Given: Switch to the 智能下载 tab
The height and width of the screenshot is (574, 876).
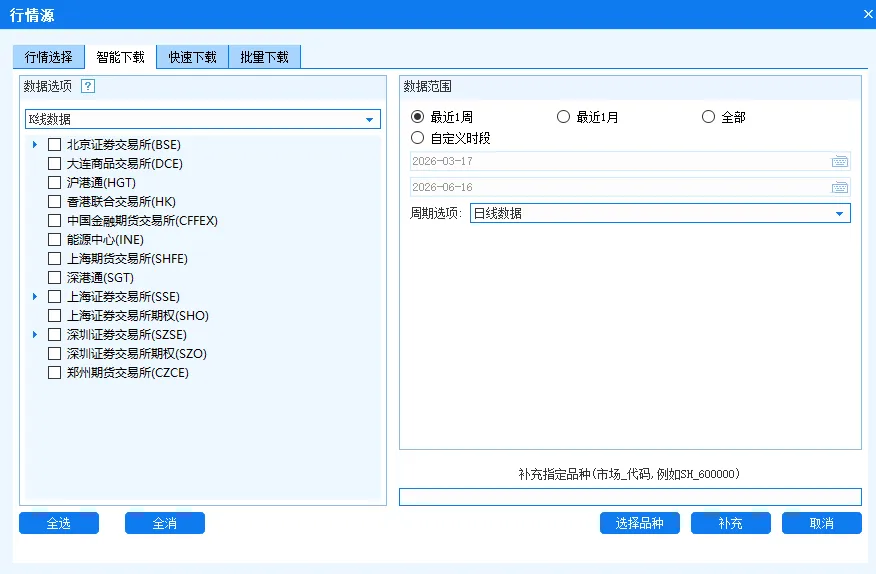Looking at the screenshot, I should pyautogui.click(x=120, y=57).
